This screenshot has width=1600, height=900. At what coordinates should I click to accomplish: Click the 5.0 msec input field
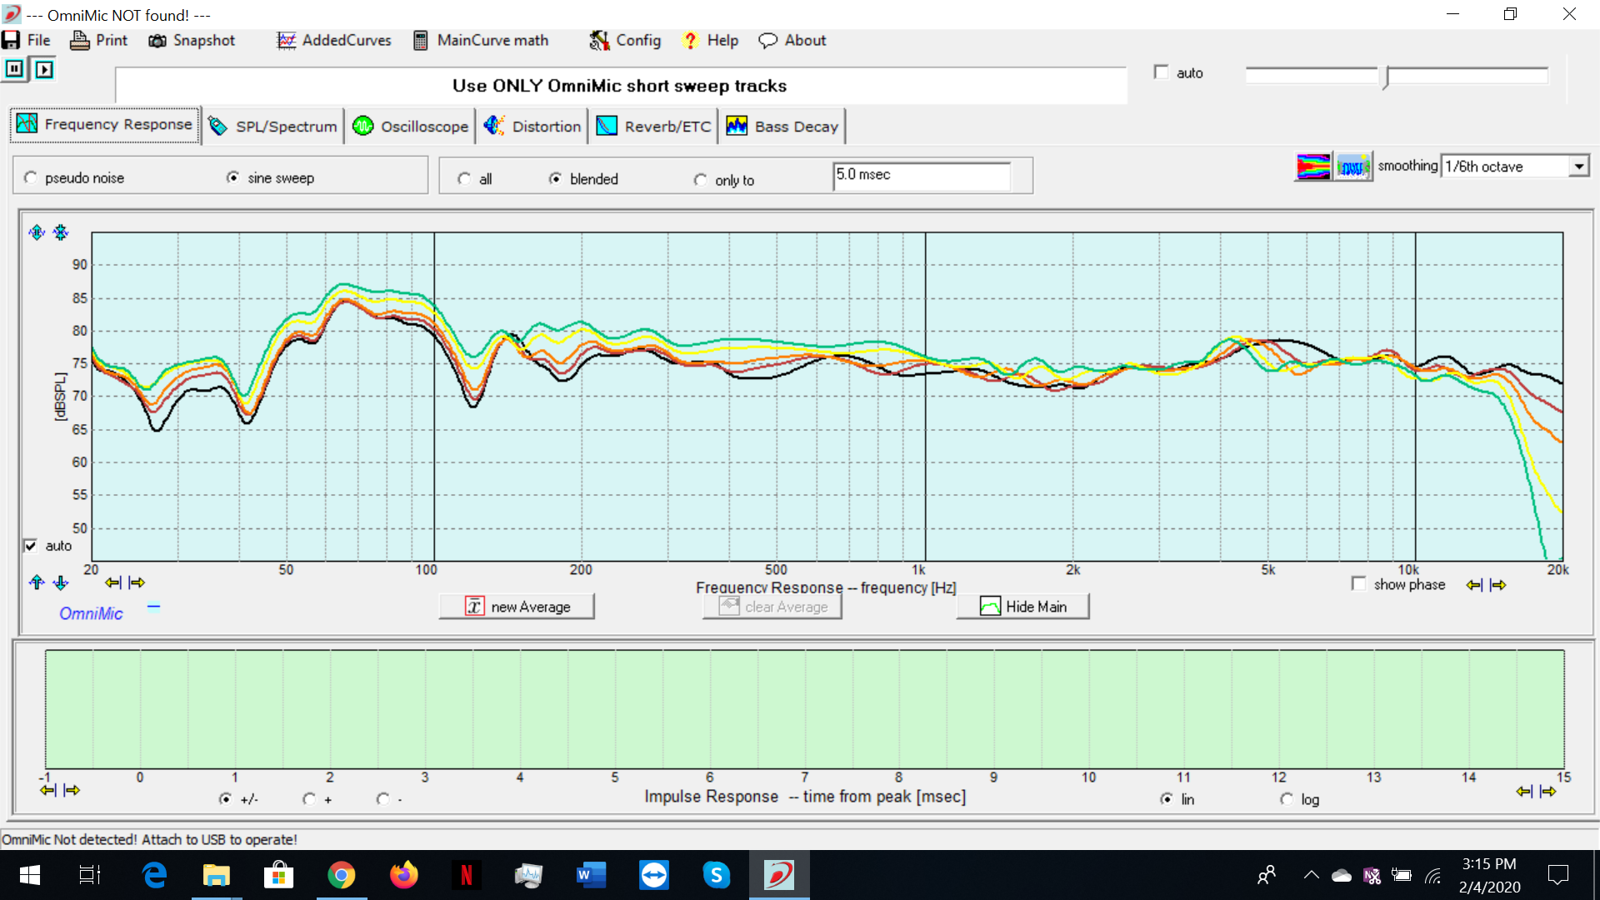[x=921, y=175]
